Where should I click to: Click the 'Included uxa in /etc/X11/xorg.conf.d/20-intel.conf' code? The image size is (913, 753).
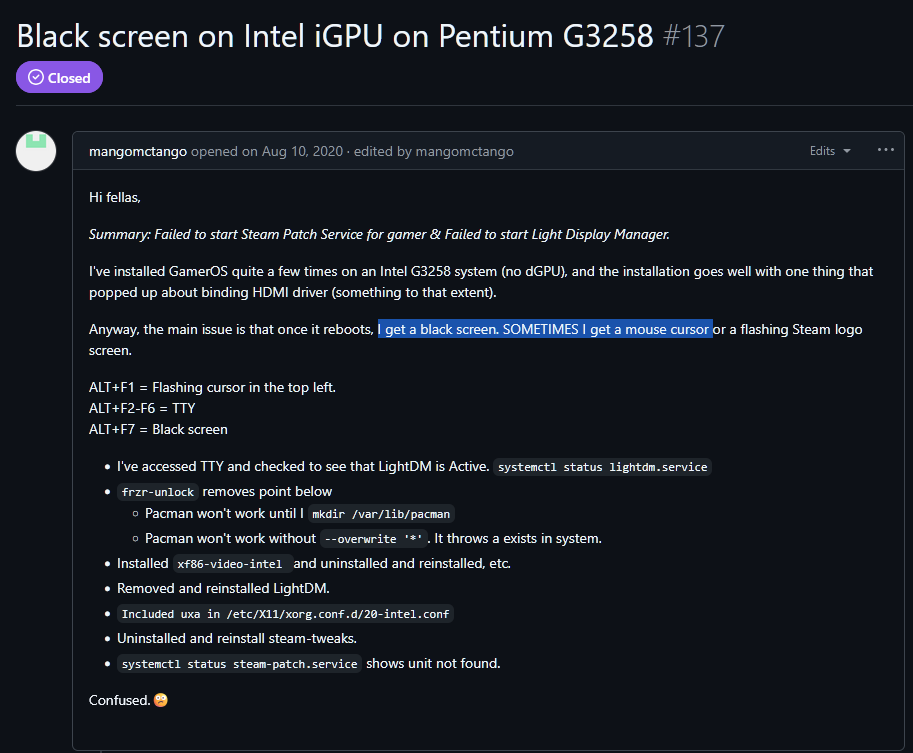tap(285, 614)
